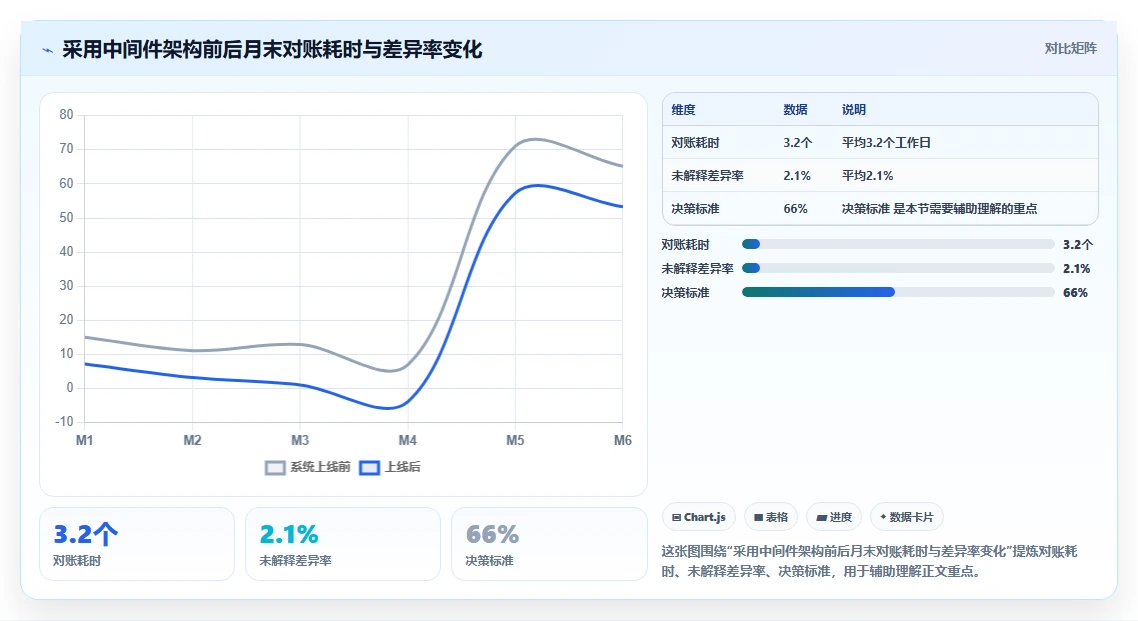
Task: Click the 平均3.2个工作日 description cell
Action: [x=886, y=143]
